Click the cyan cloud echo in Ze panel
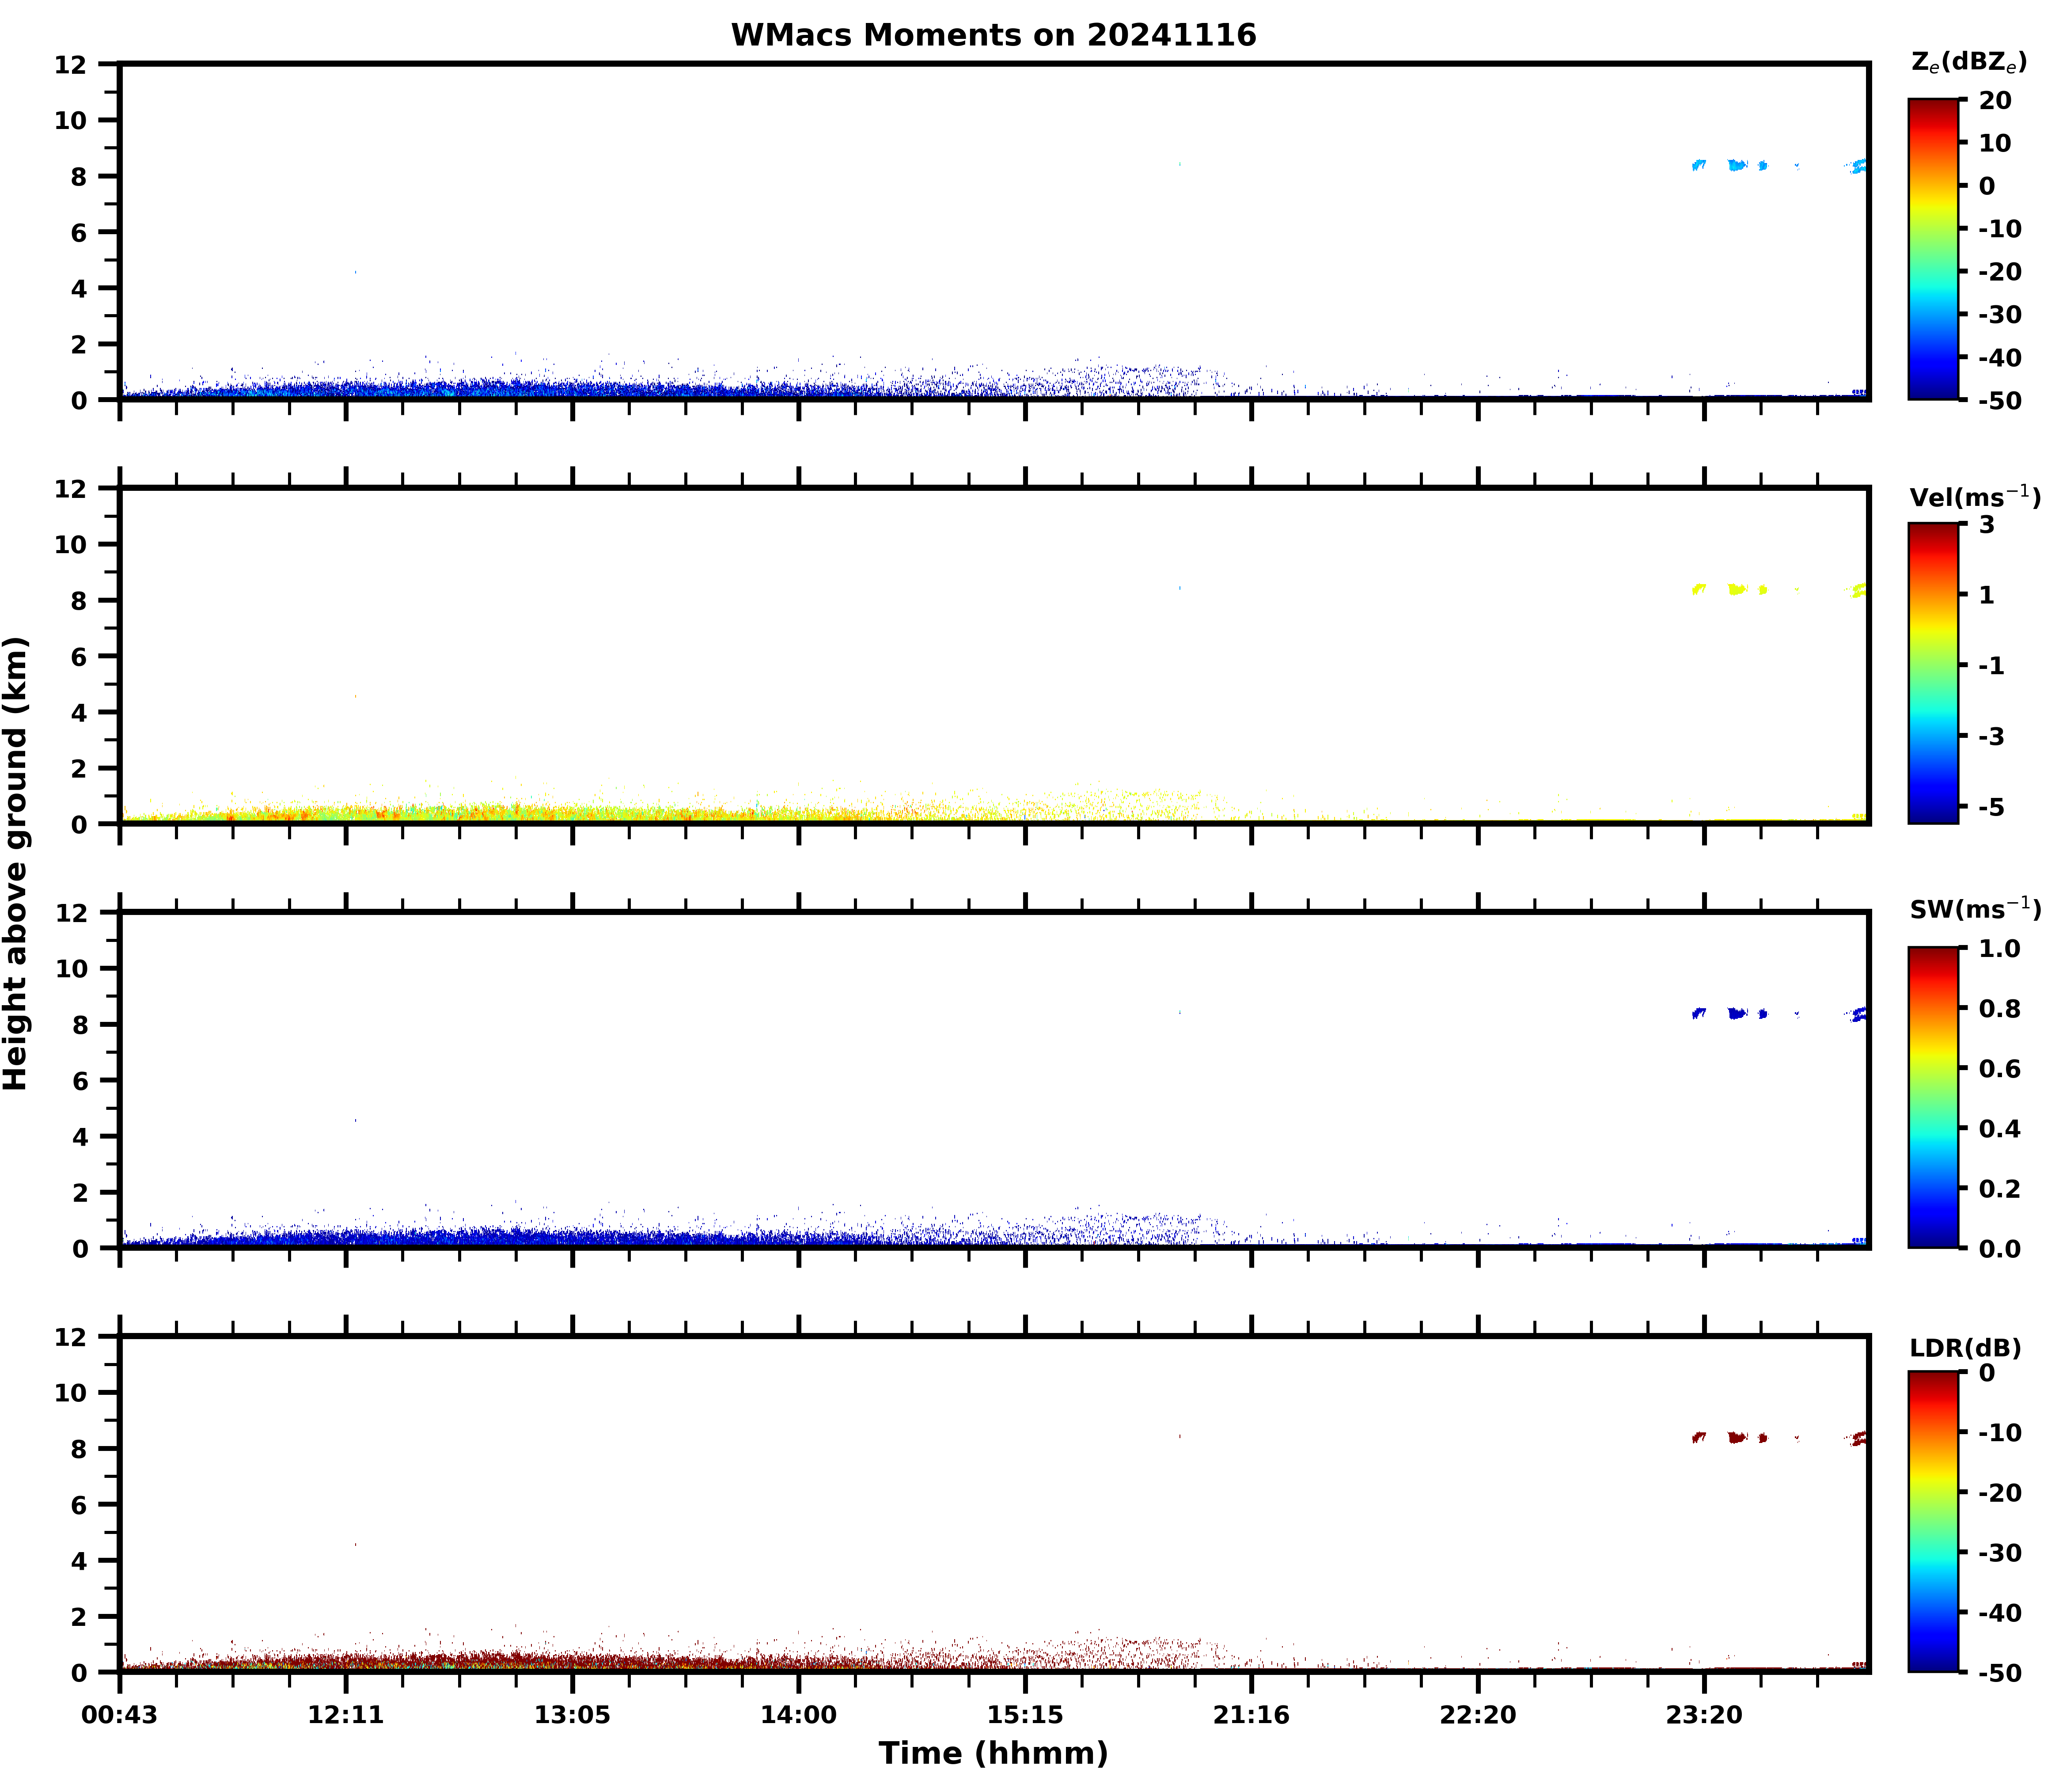Screen dimensions: 2063x1792 (1736, 165)
